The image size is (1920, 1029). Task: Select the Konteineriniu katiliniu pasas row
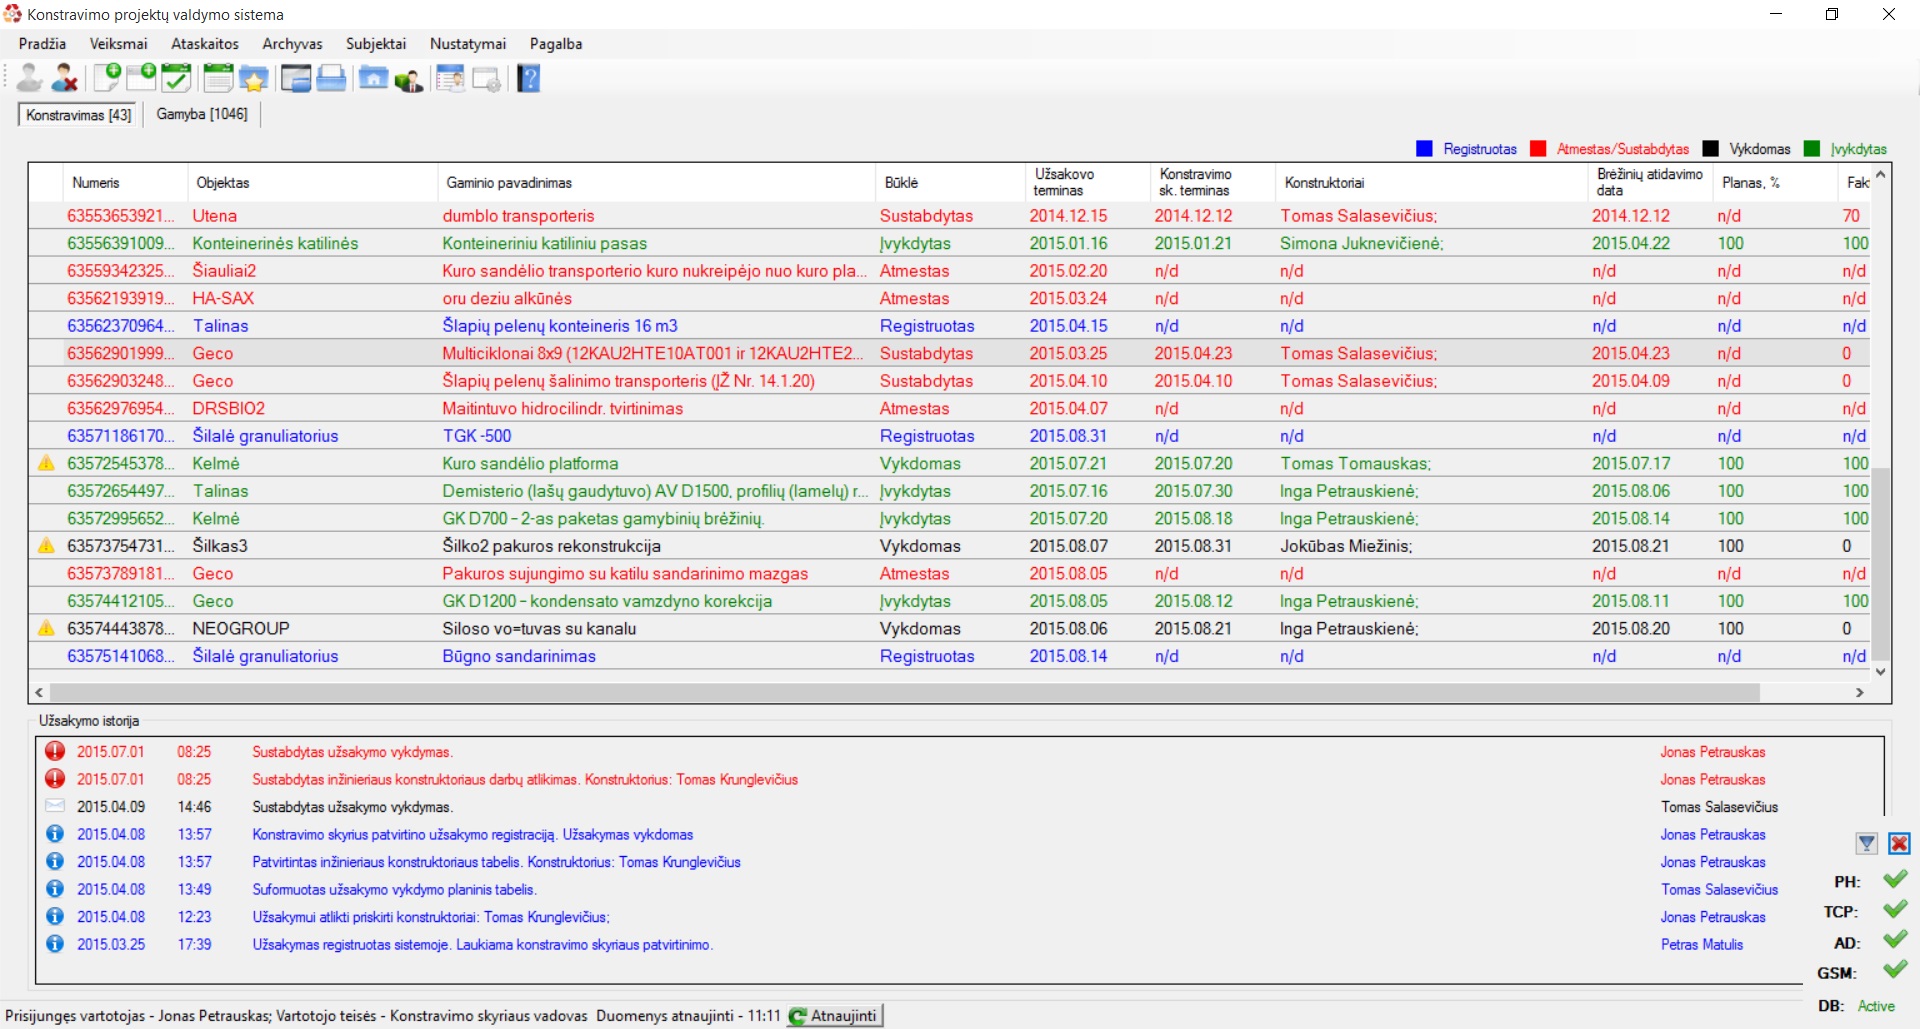950,243
